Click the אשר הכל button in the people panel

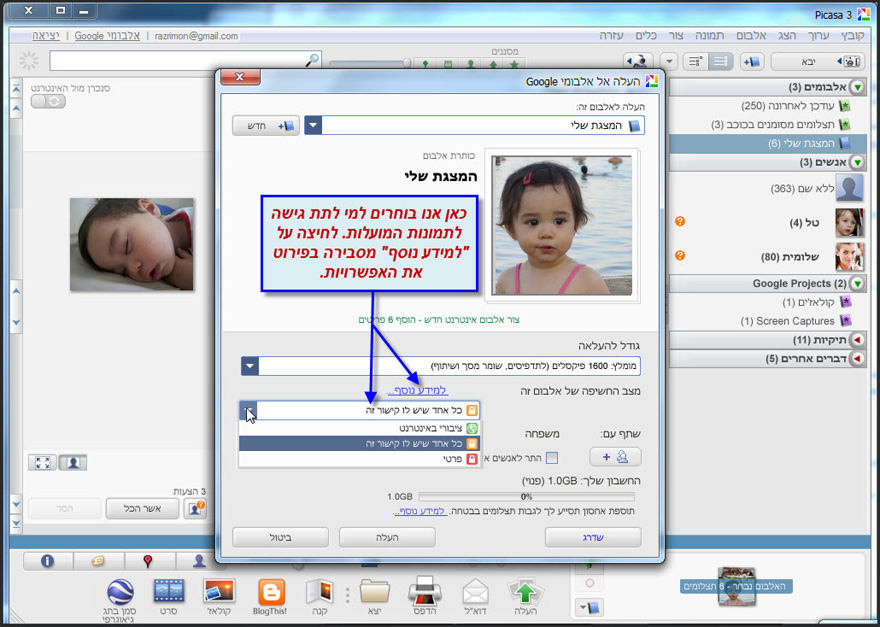pos(143,509)
